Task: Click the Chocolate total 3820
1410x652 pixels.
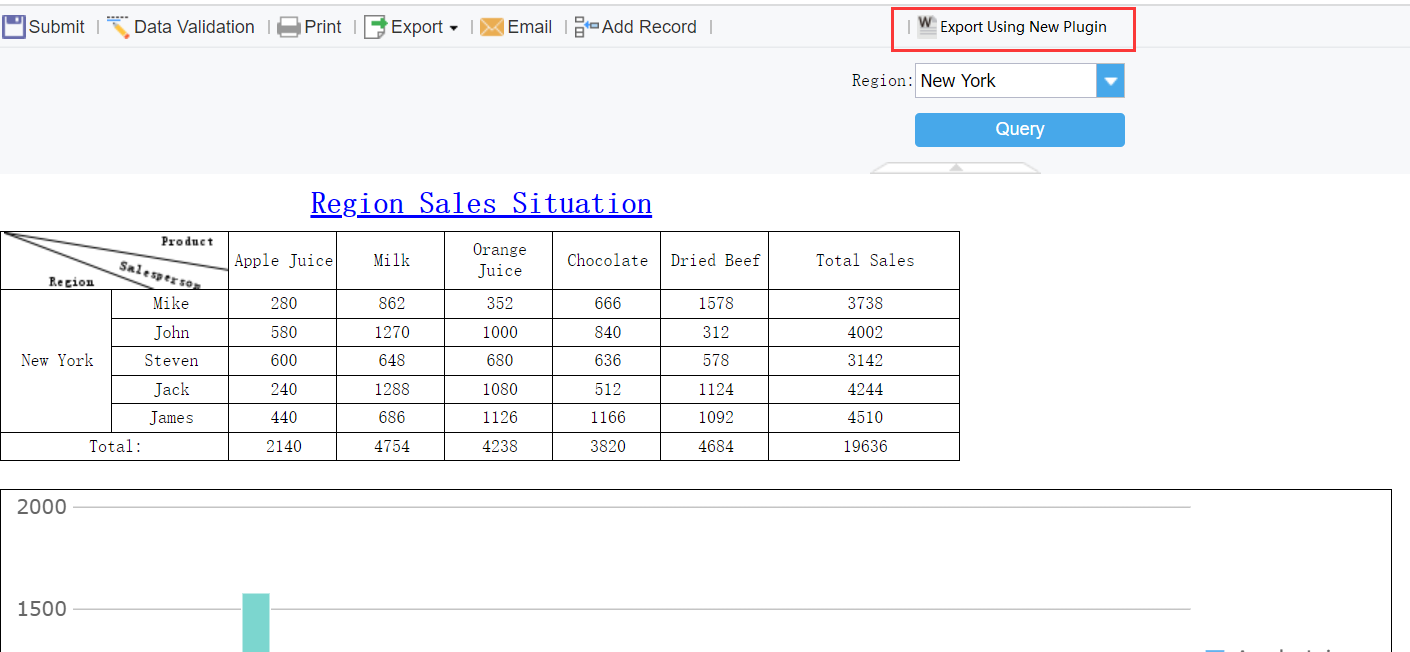Action: (x=607, y=447)
